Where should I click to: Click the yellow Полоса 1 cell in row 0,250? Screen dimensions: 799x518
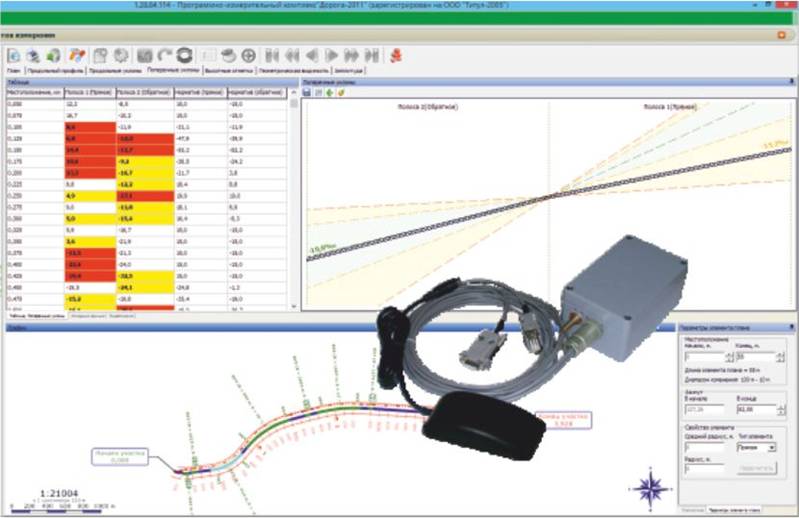pyautogui.click(x=90, y=196)
